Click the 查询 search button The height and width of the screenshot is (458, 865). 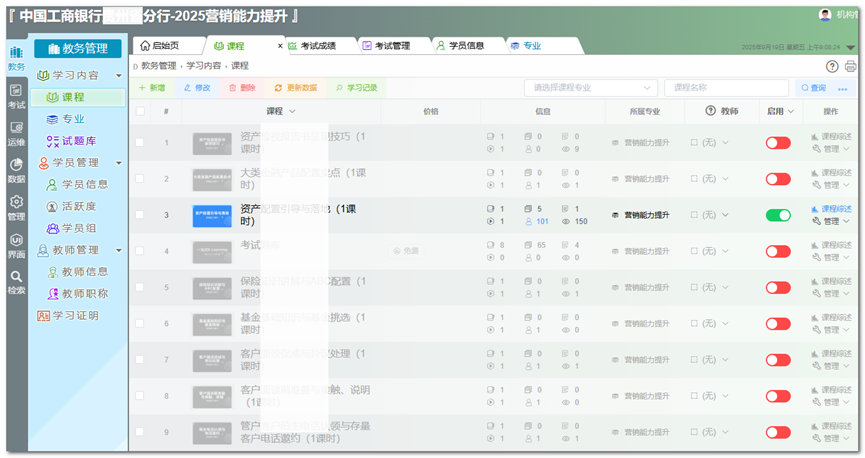[814, 88]
